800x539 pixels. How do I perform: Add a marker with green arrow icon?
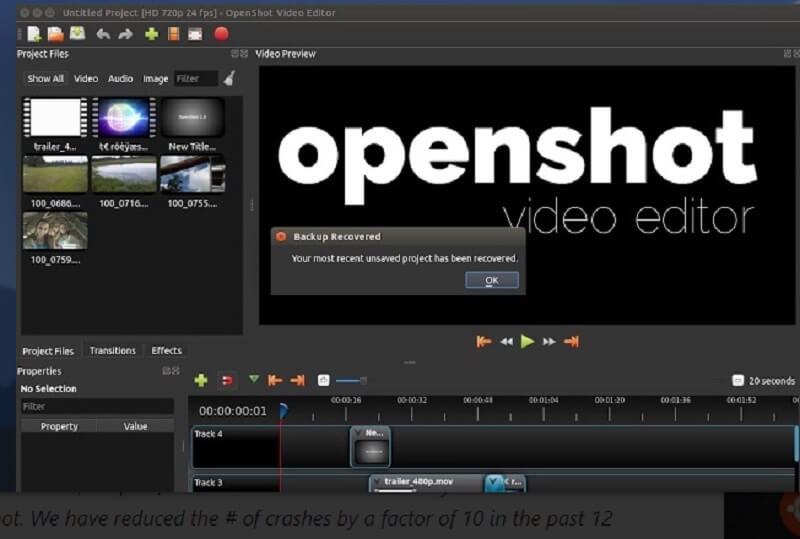click(254, 379)
